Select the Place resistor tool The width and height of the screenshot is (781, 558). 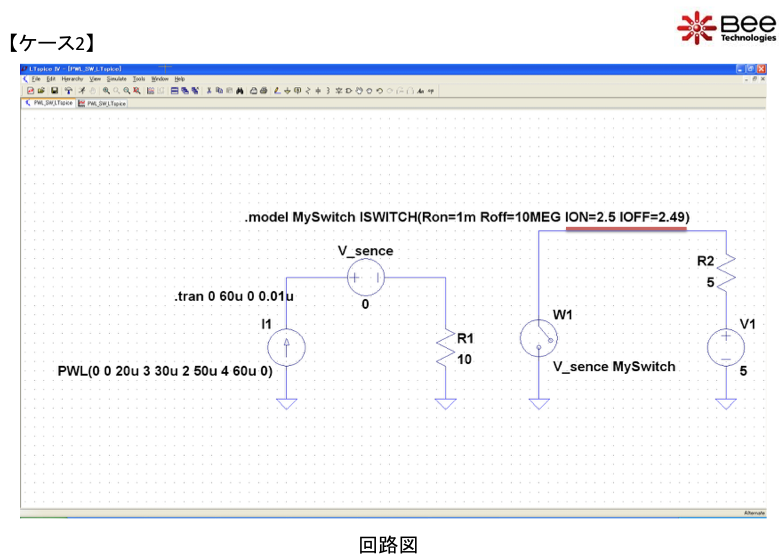[307, 90]
